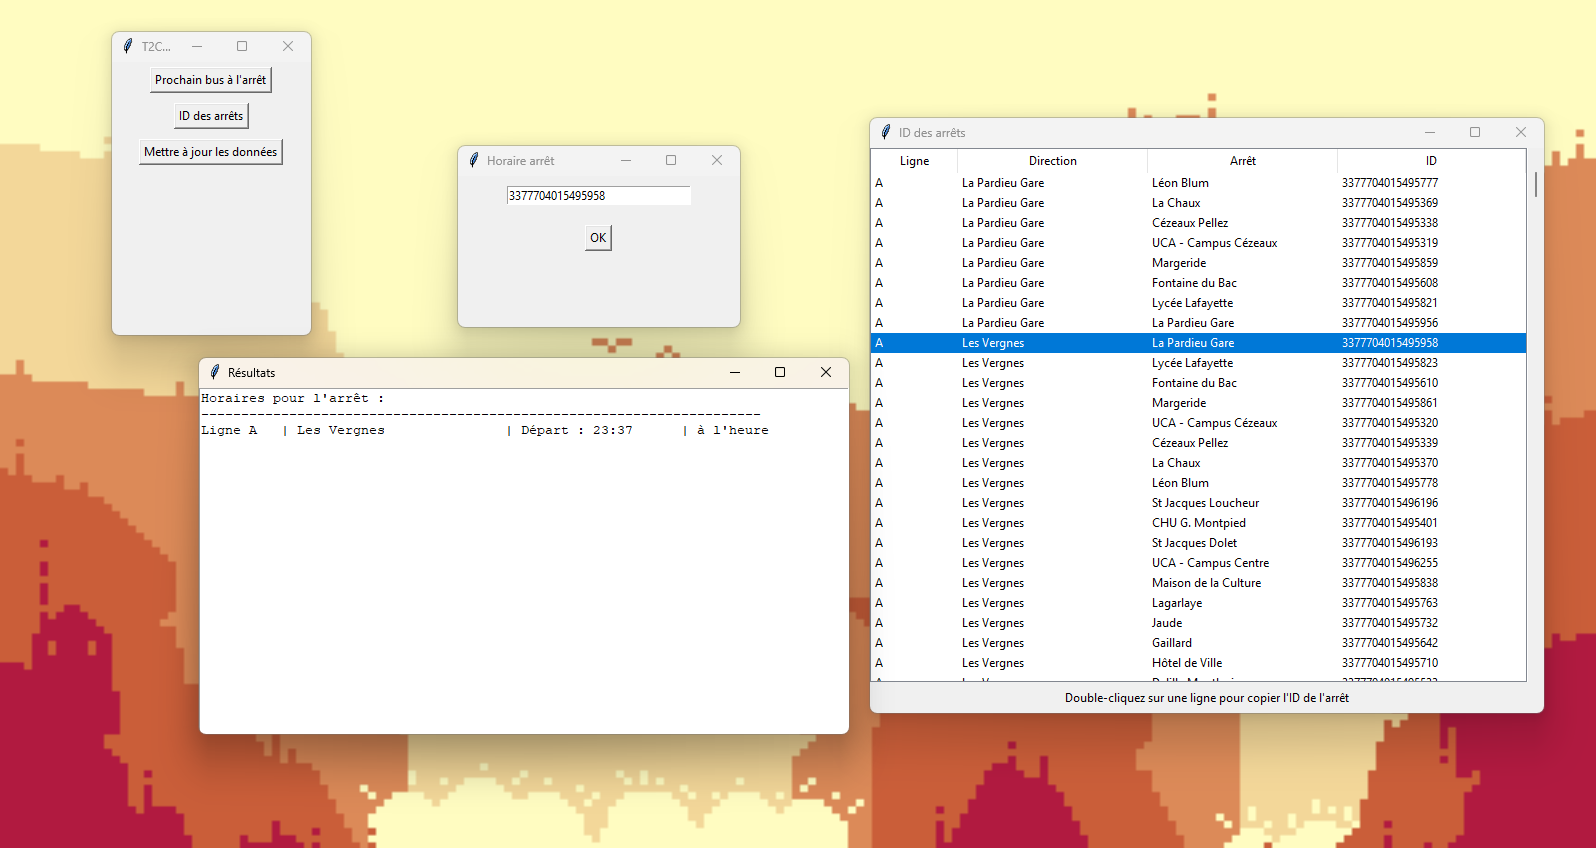Select the Hôtel de Ville row
This screenshot has height=848, width=1596.
(1187, 663)
